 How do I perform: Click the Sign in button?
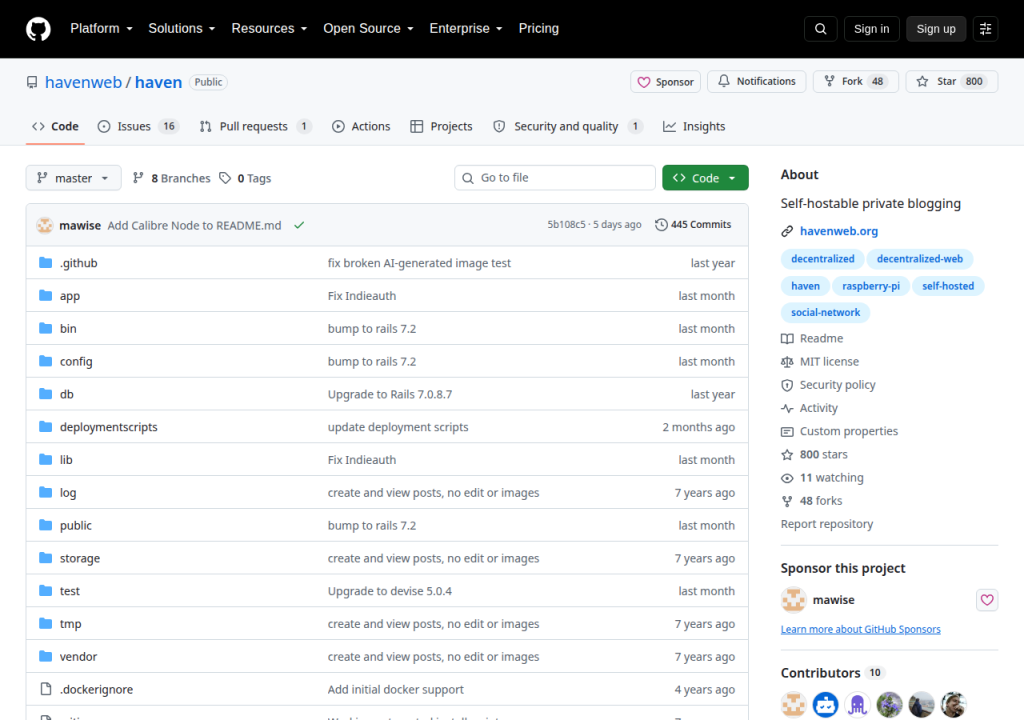pos(871,29)
